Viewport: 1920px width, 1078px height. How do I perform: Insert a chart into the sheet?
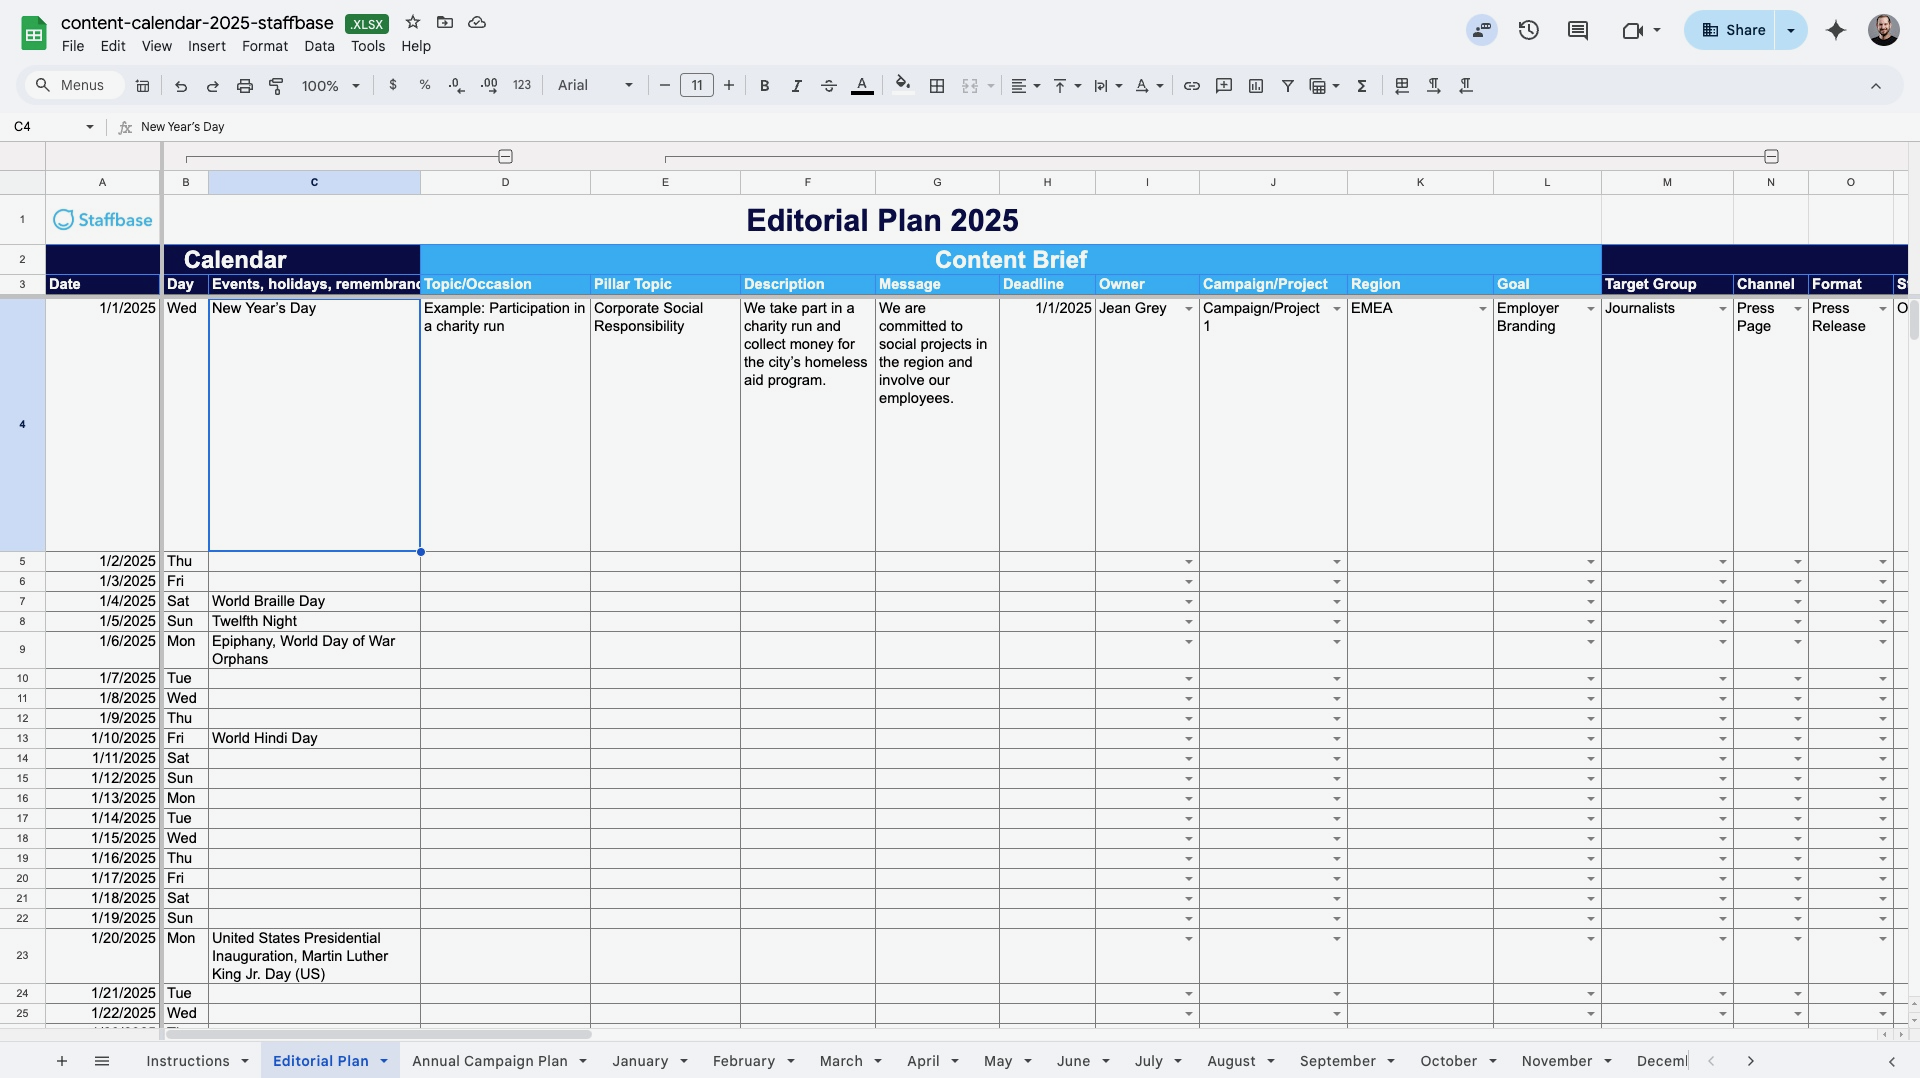pos(1256,86)
